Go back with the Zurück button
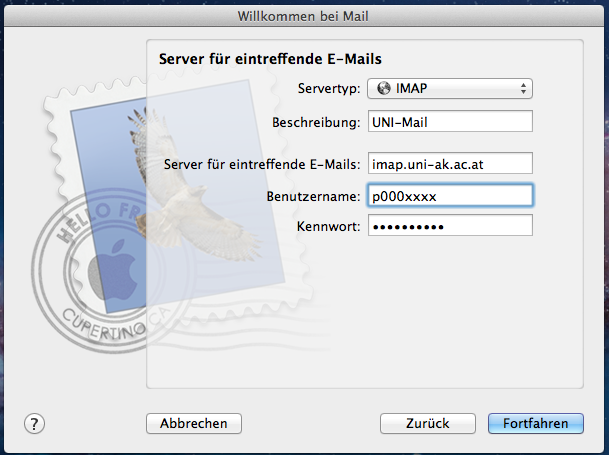609x455 pixels. pyautogui.click(x=427, y=423)
